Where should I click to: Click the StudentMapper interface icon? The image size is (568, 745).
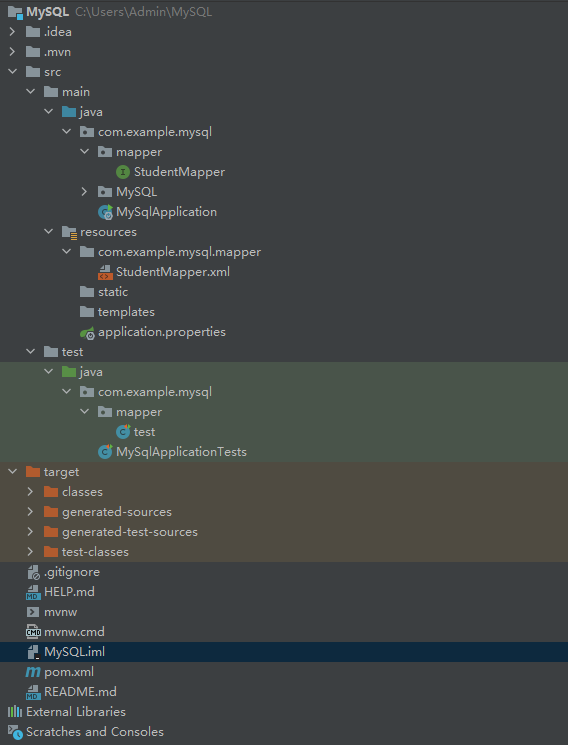click(123, 172)
